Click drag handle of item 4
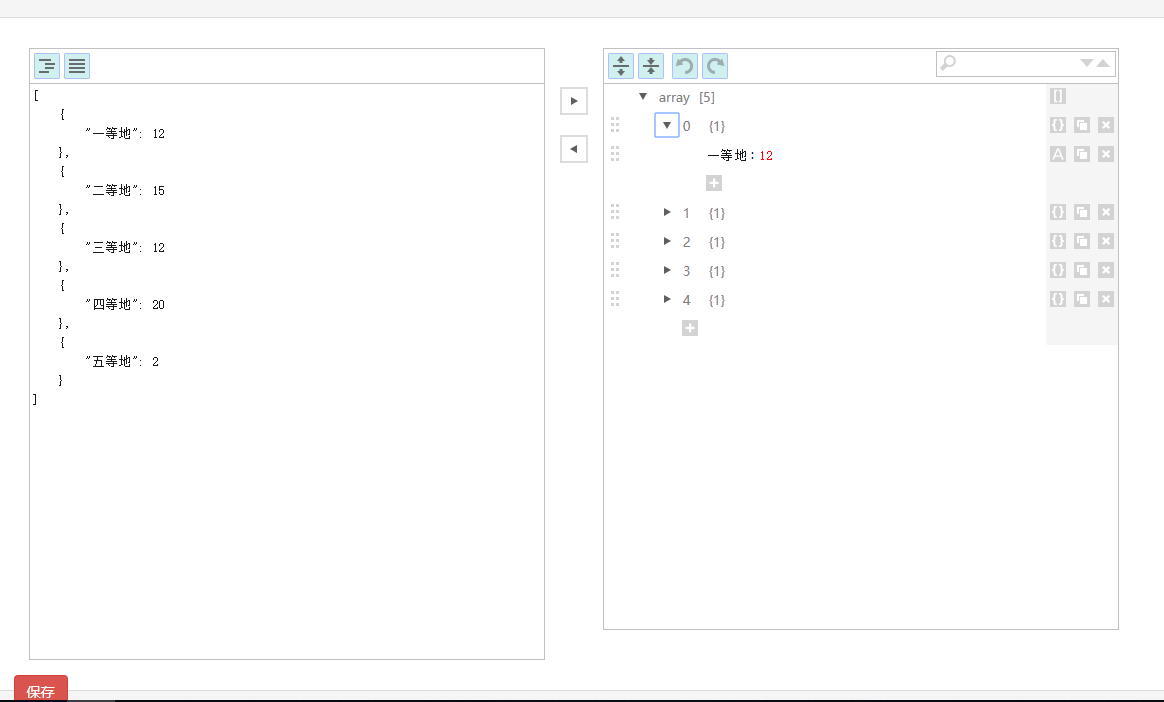This screenshot has width=1164, height=702. click(615, 298)
